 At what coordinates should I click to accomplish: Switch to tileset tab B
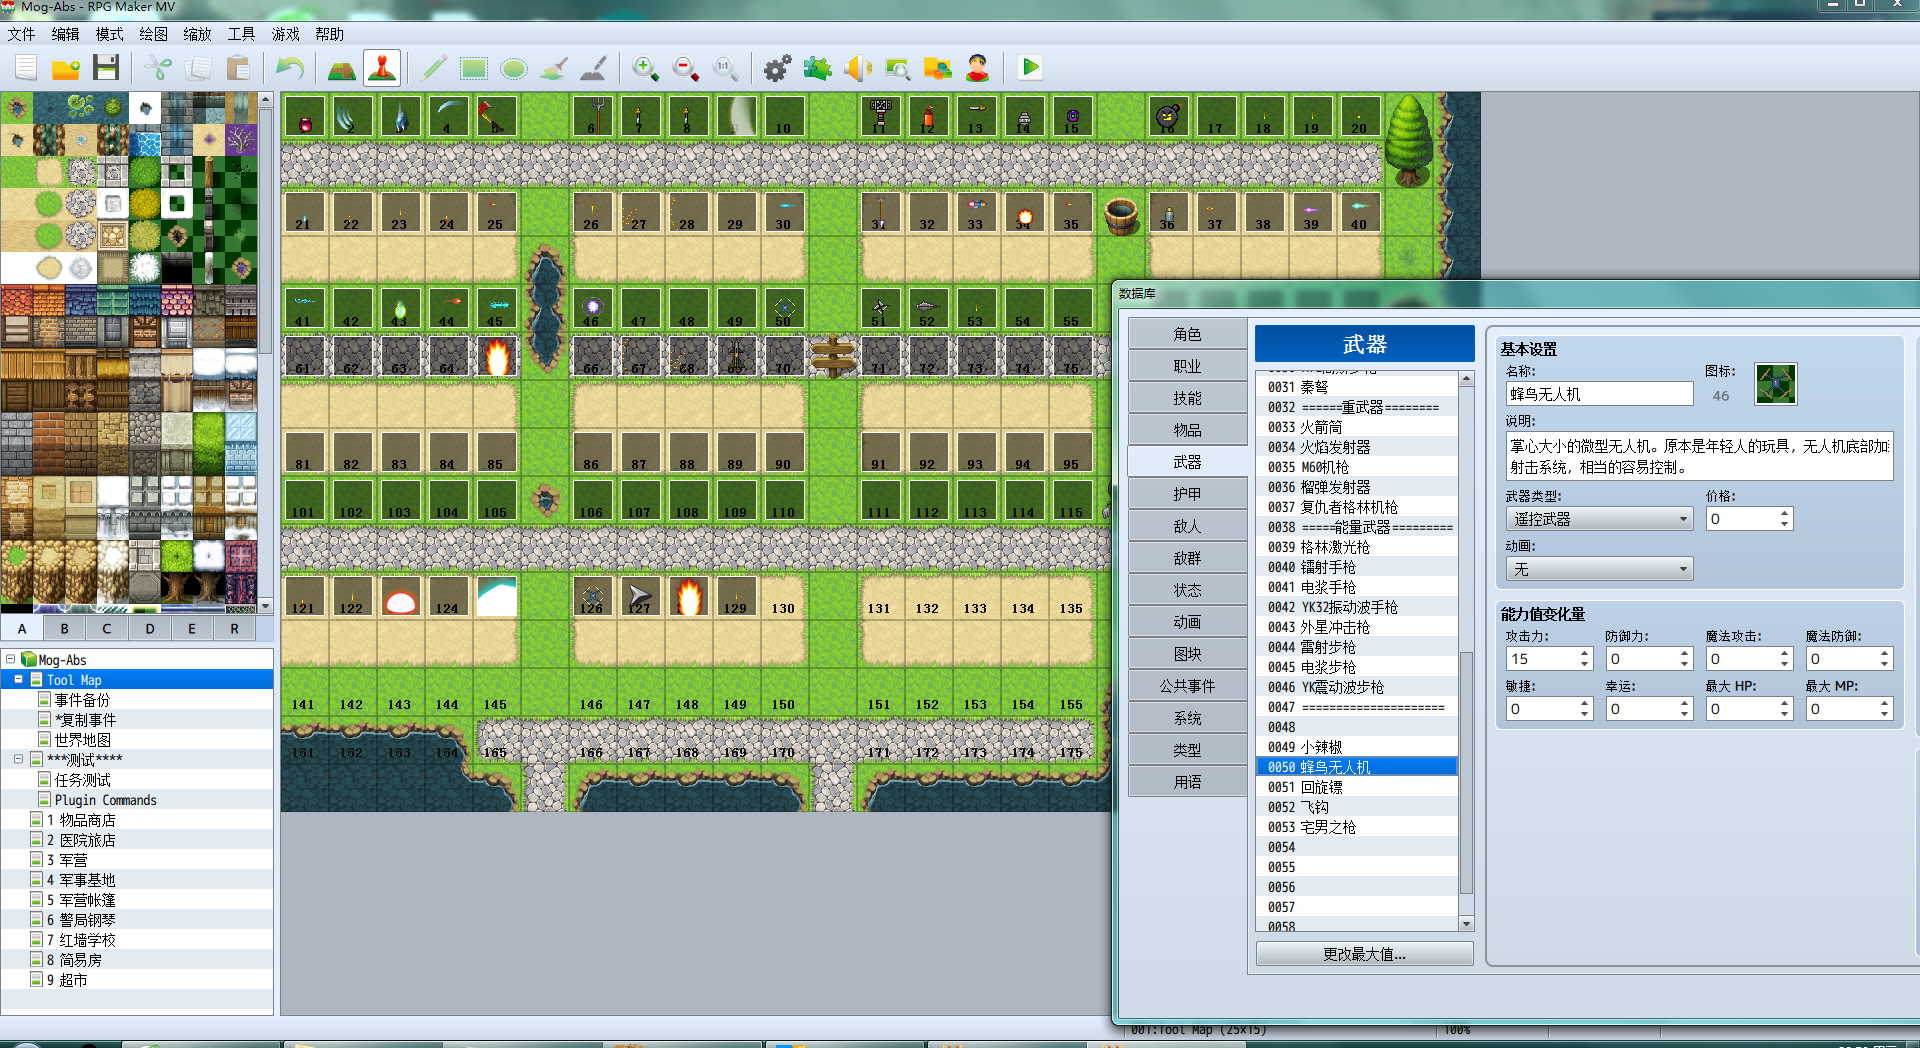point(64,628)
